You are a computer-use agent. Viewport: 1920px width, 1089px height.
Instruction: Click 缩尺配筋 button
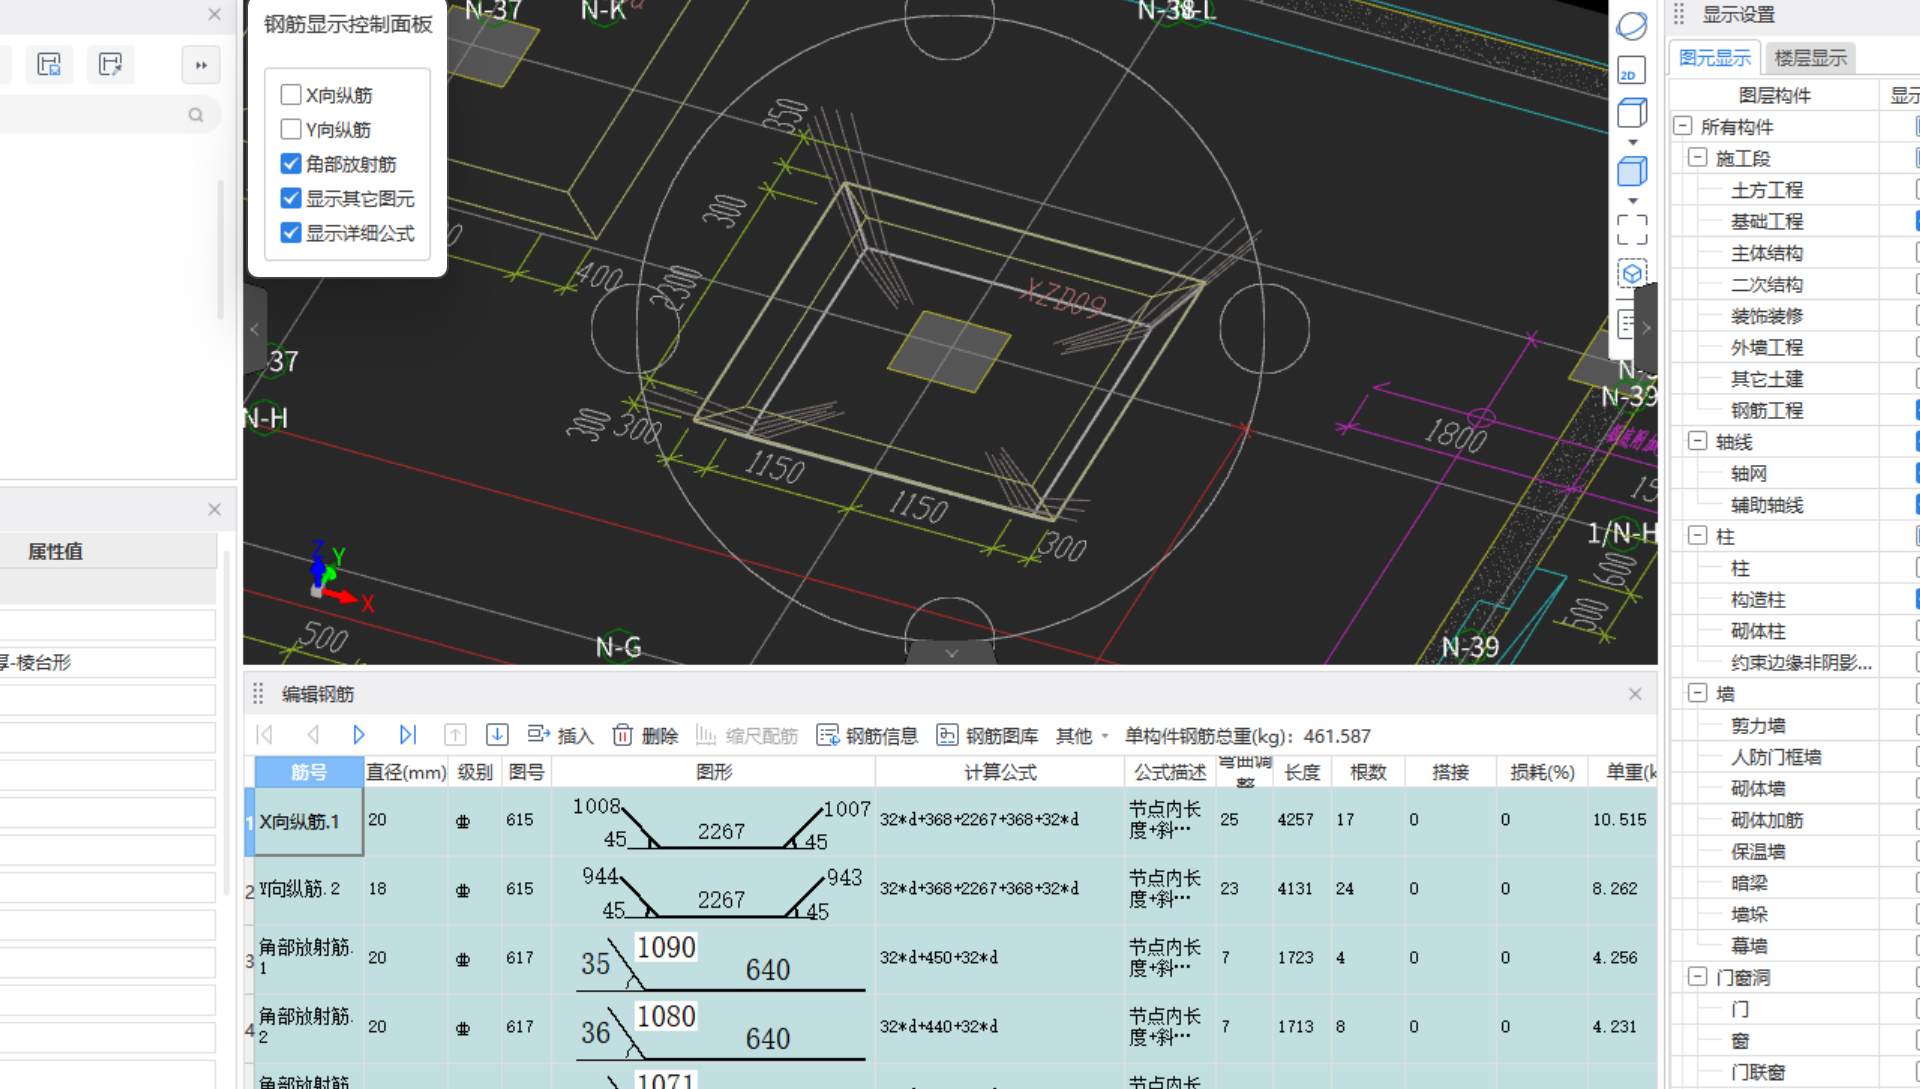(x=747, y=736)
